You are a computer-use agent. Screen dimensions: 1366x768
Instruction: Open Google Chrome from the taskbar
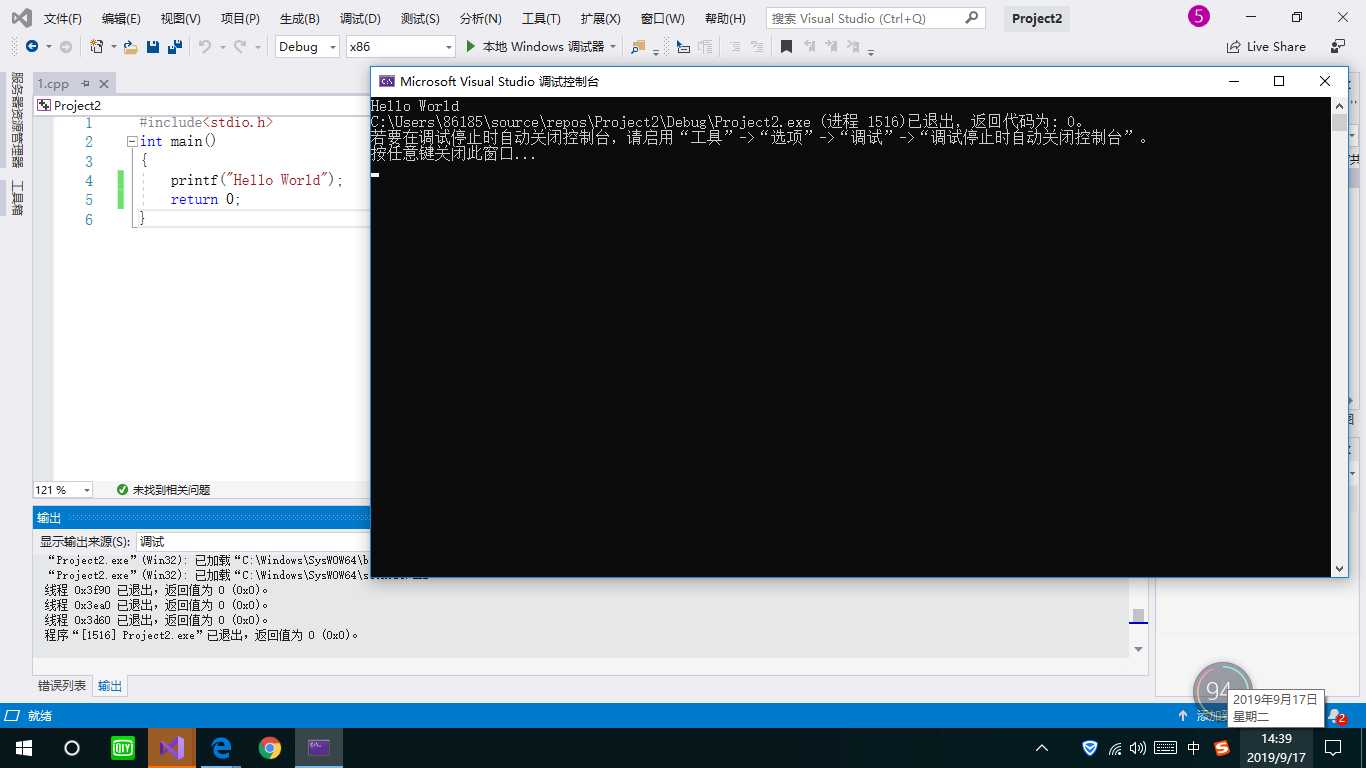pyautogui.click(x=270, y=748)
